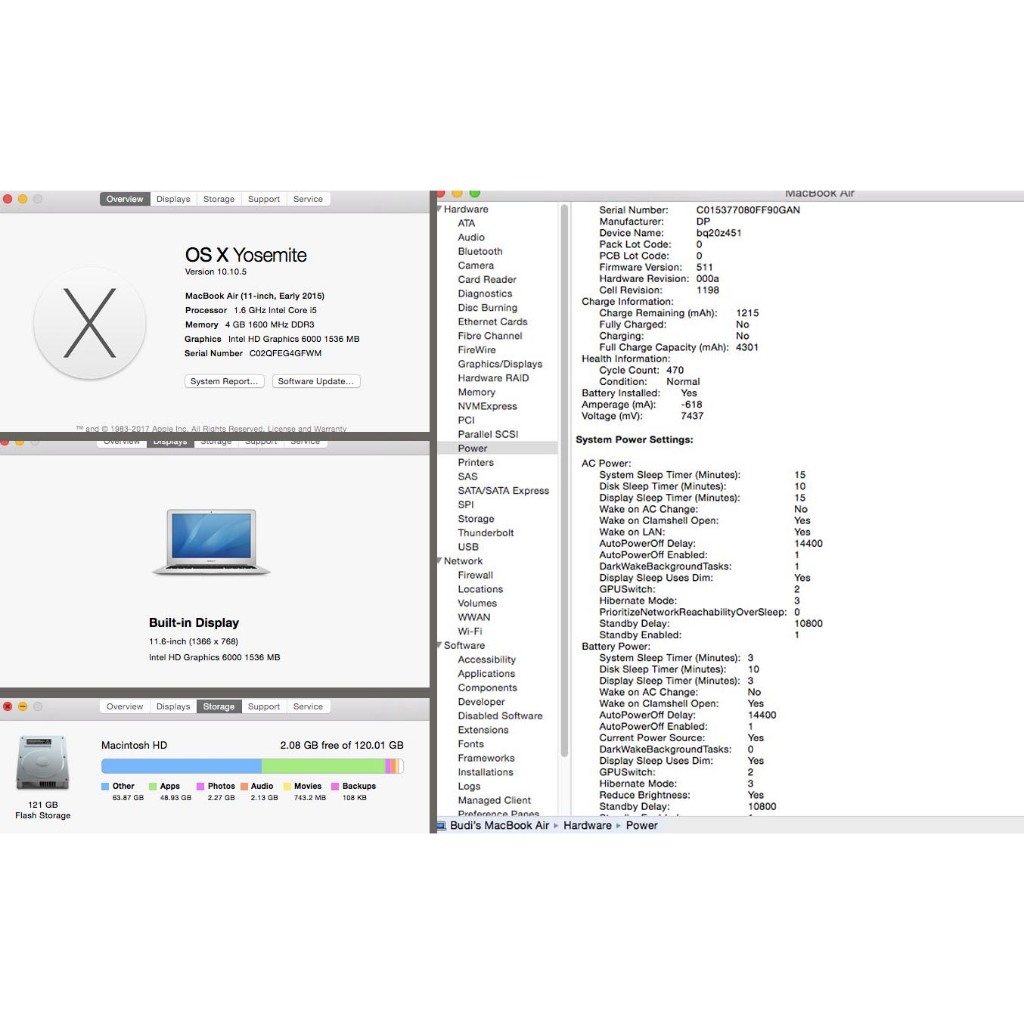Click the sidebar vertical scrollbar
Screen dimensions: 1024x1024
point(564,481)
